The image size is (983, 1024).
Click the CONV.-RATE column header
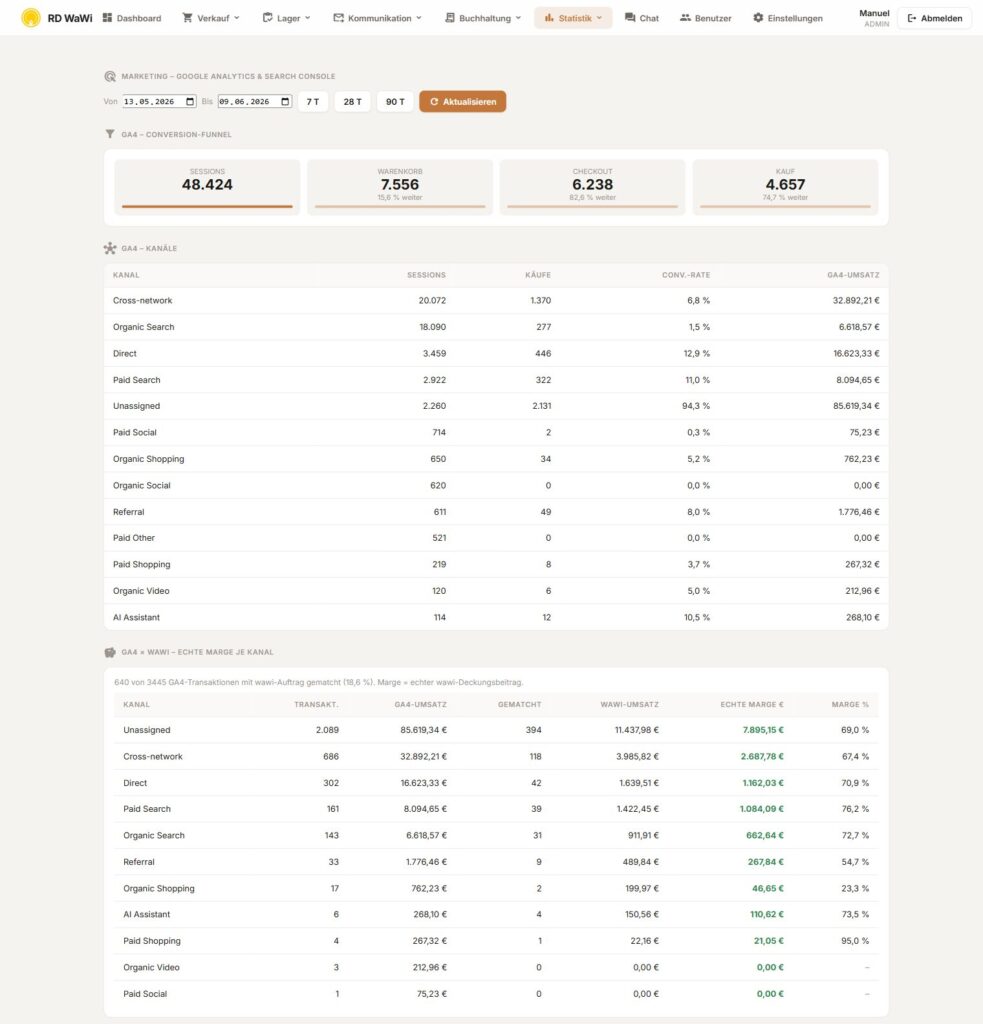686,275
